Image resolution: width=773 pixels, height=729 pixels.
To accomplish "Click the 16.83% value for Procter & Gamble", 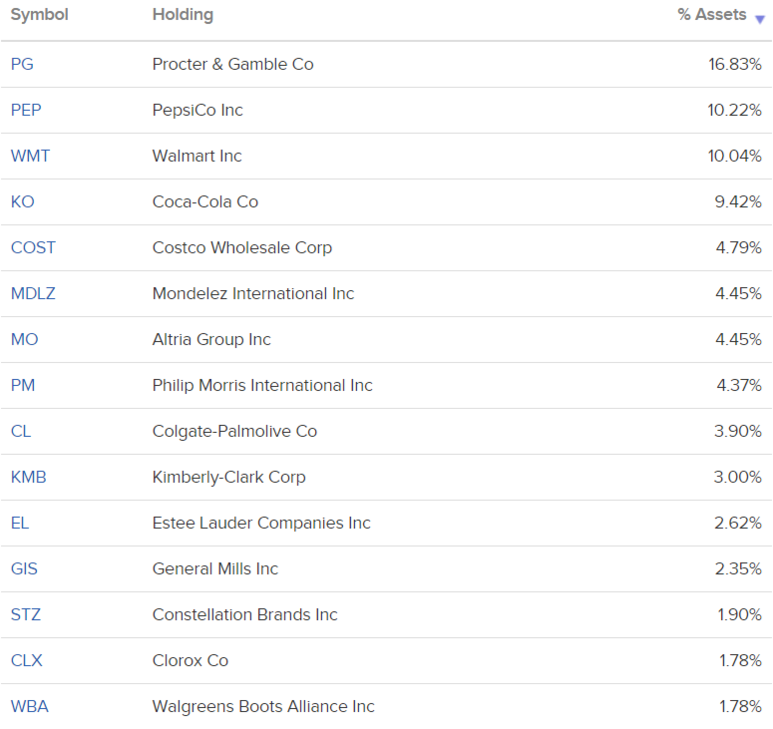I will [x=735, y=64].
